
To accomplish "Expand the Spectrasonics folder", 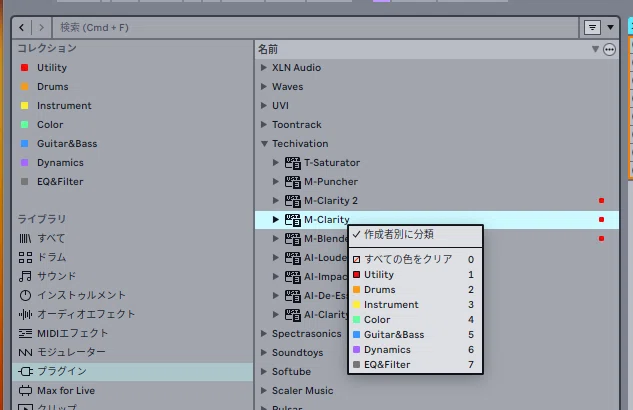I will [264, 333].
